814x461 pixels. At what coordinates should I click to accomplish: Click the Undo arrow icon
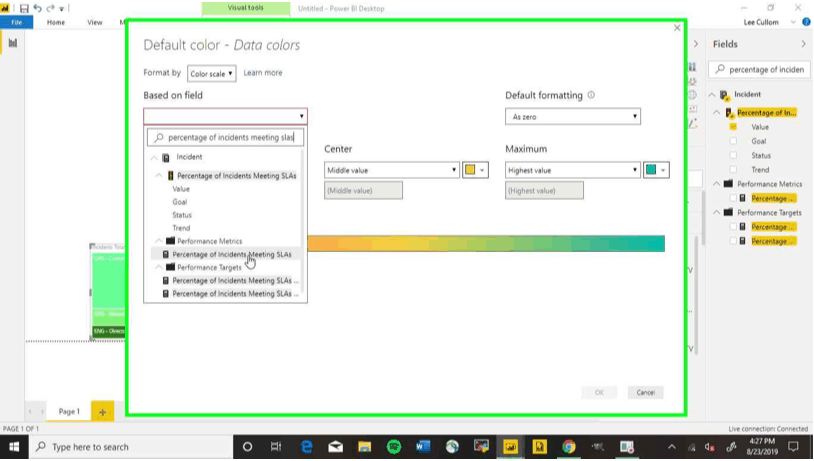point(37,8)
